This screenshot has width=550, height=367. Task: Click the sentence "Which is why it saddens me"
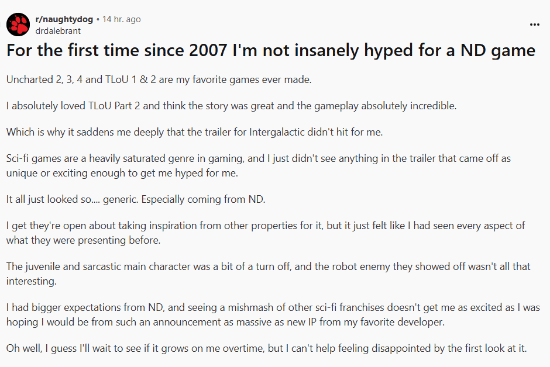pos(194,132)
